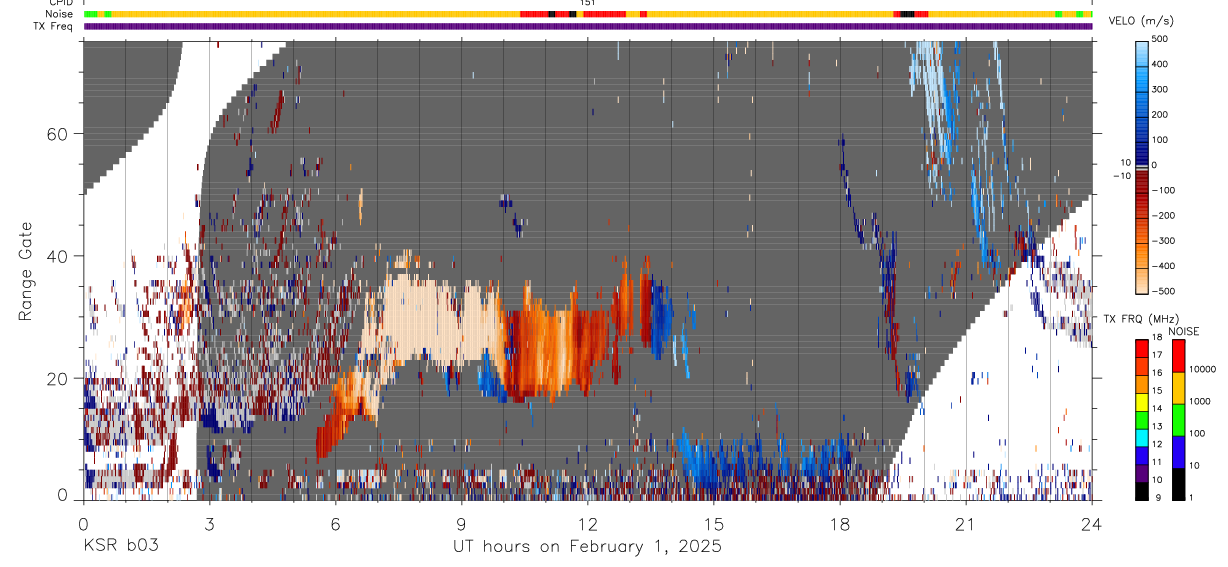Click the 9 tick on UT hours axis
Viewport: 1228px width, 567px height.
point(461,523)
